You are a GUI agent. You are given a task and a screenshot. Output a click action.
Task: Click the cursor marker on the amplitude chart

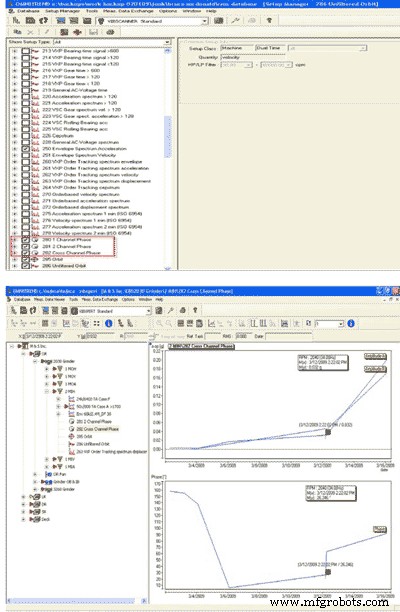328,432
